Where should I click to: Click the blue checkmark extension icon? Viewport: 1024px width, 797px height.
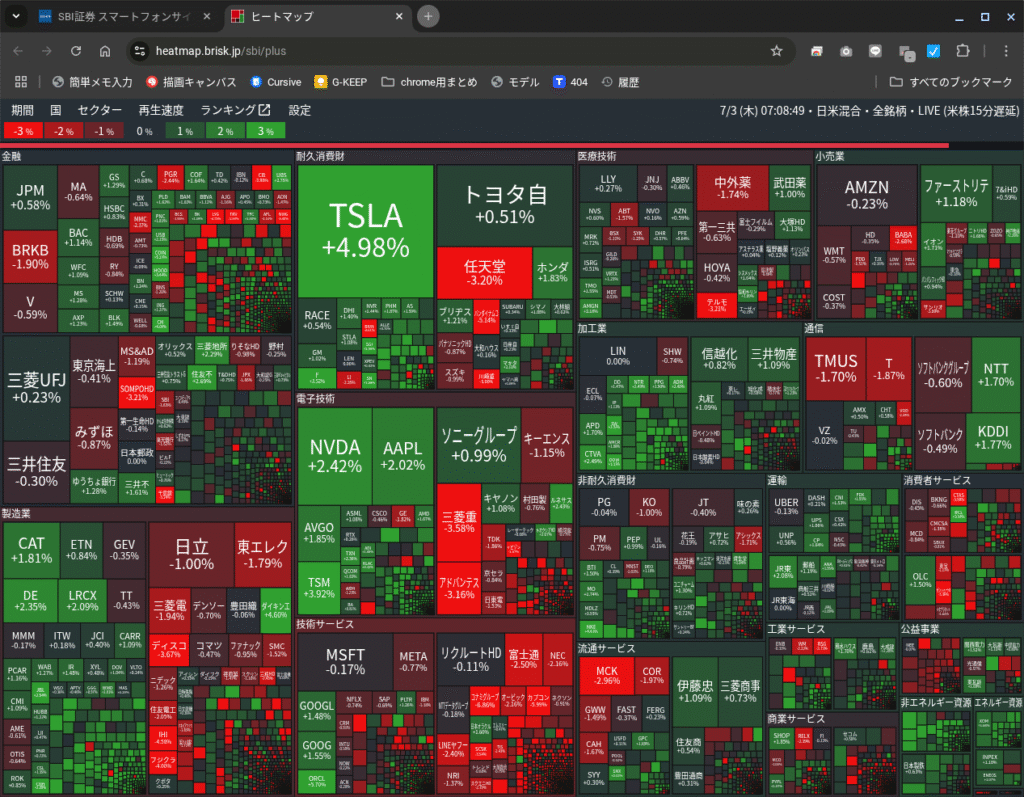(934, 51)
